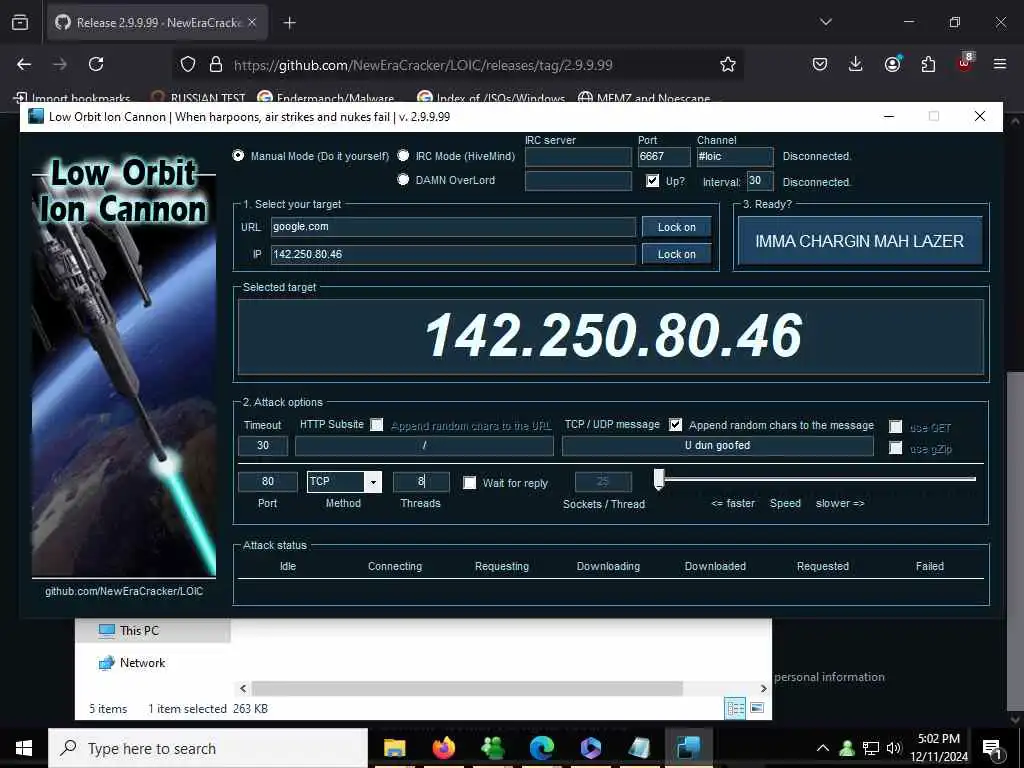Reload the GitHub release page
This screenshot has height=768, width=1024.
tap(96, 64)
